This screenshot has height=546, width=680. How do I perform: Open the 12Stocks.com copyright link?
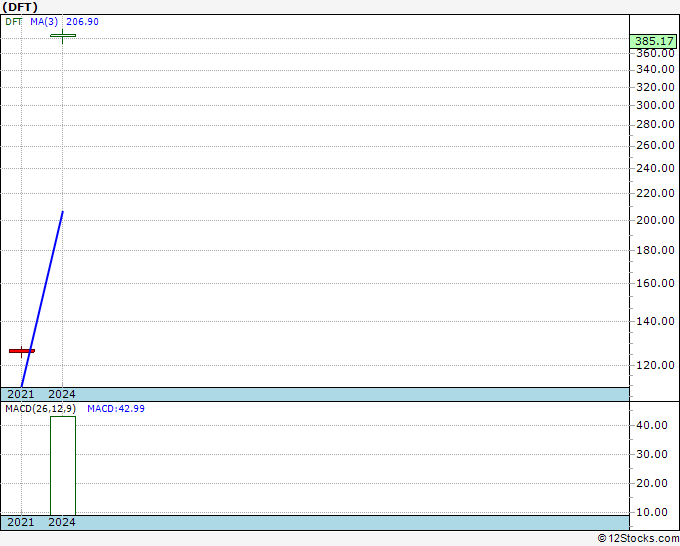(x=638, y=538)
